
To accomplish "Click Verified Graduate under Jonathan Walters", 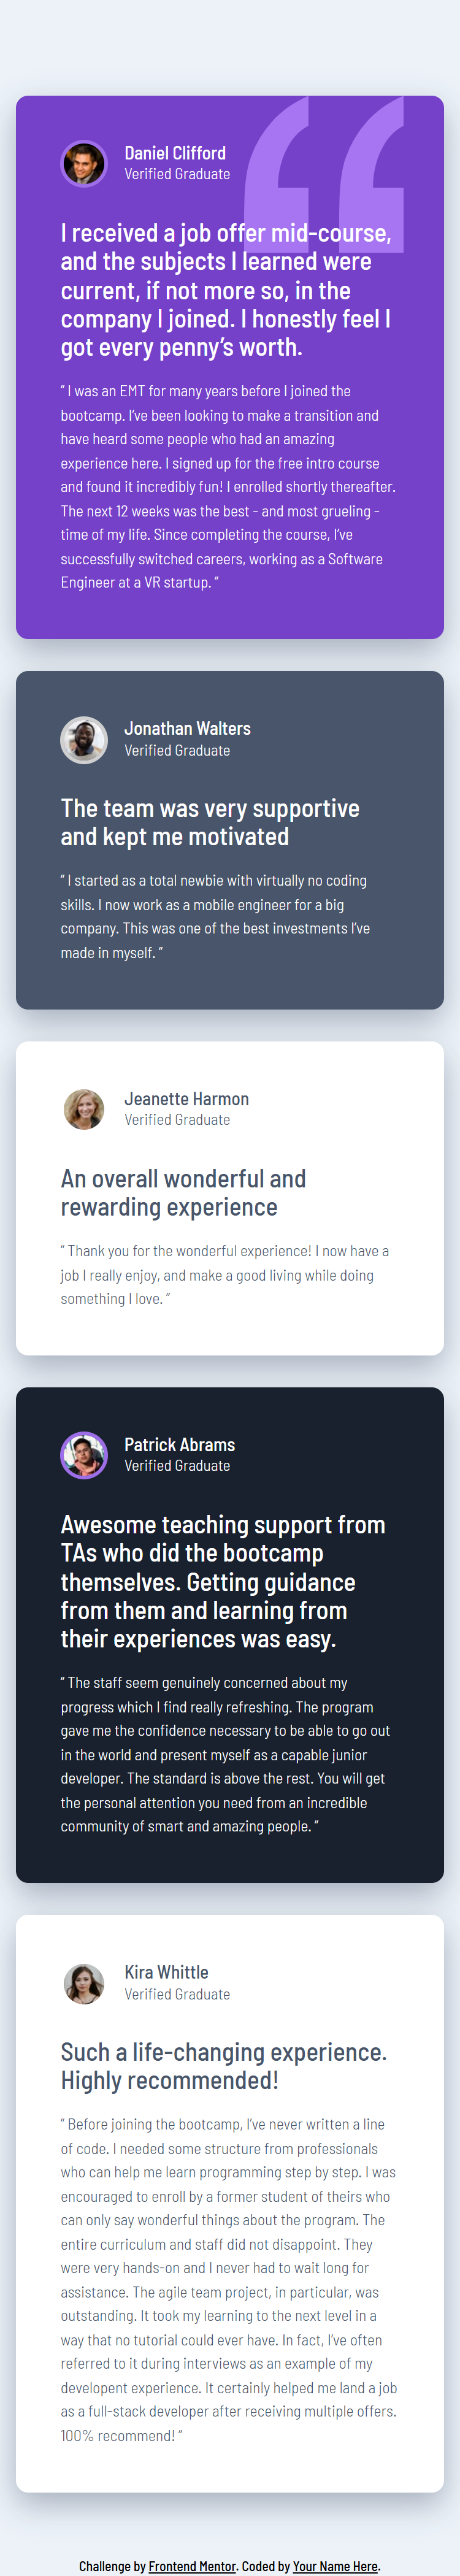I will 177,751.
